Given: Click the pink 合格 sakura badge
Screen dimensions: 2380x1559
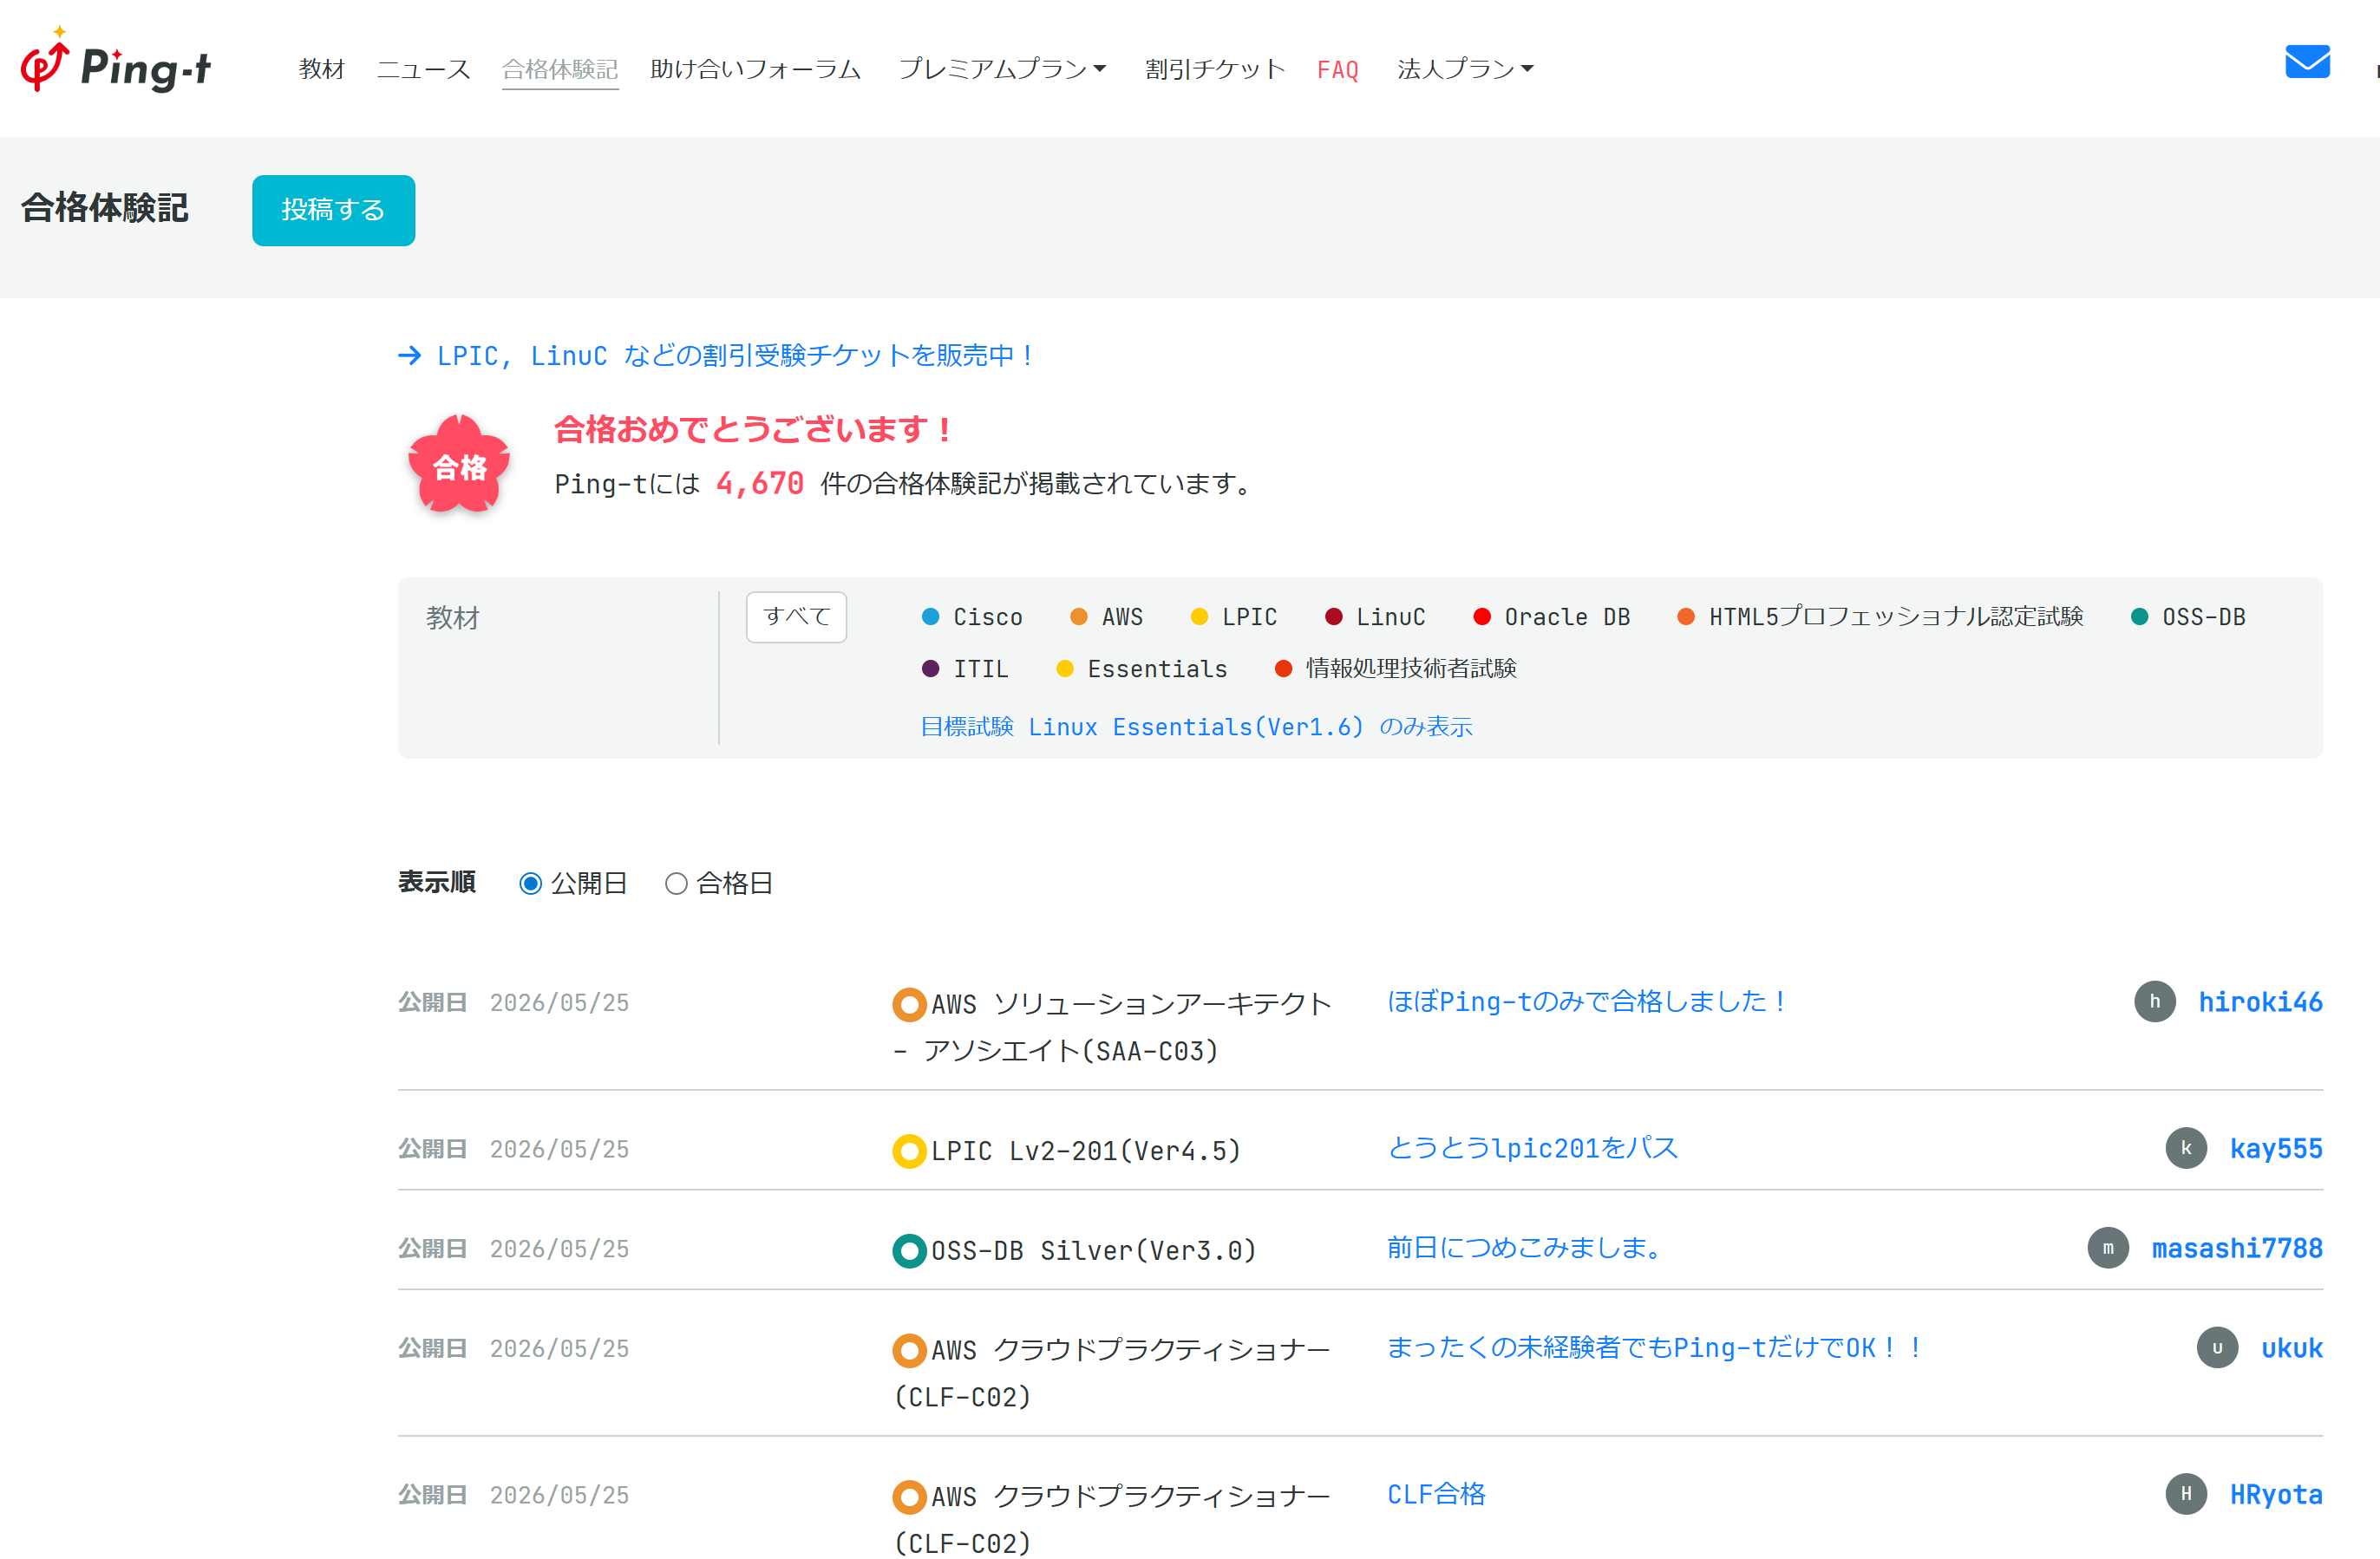Looking at the screenshot, I should tap(459, 464).
